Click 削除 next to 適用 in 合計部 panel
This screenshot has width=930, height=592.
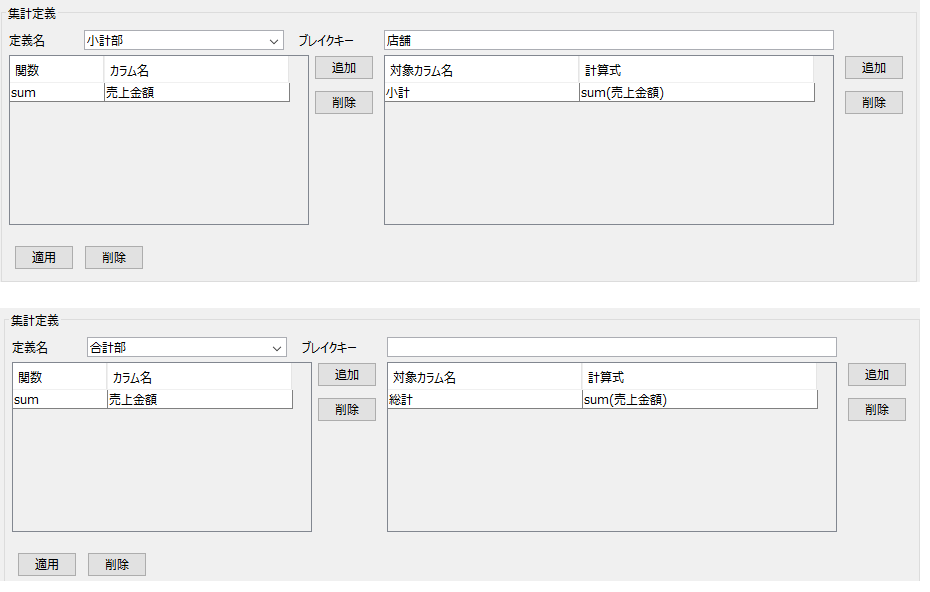point(117,564)
